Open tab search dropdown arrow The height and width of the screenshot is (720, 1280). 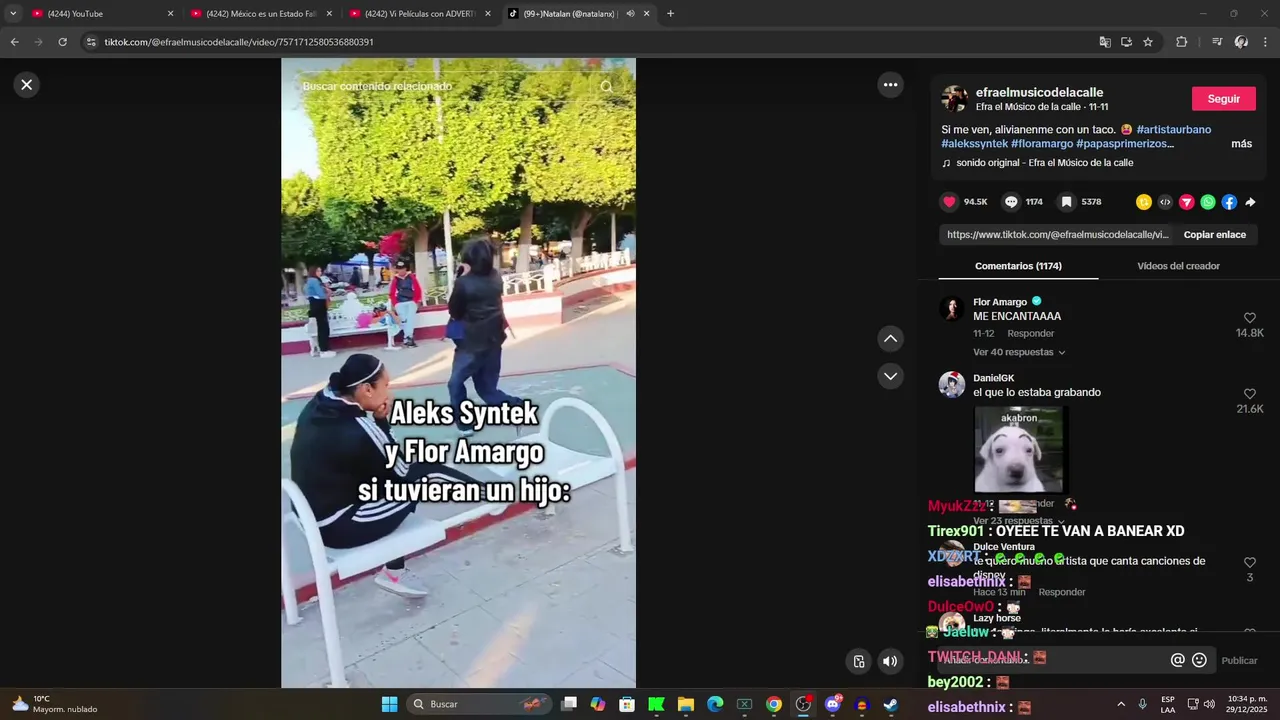pyautogui.click(x=12, y=14)
